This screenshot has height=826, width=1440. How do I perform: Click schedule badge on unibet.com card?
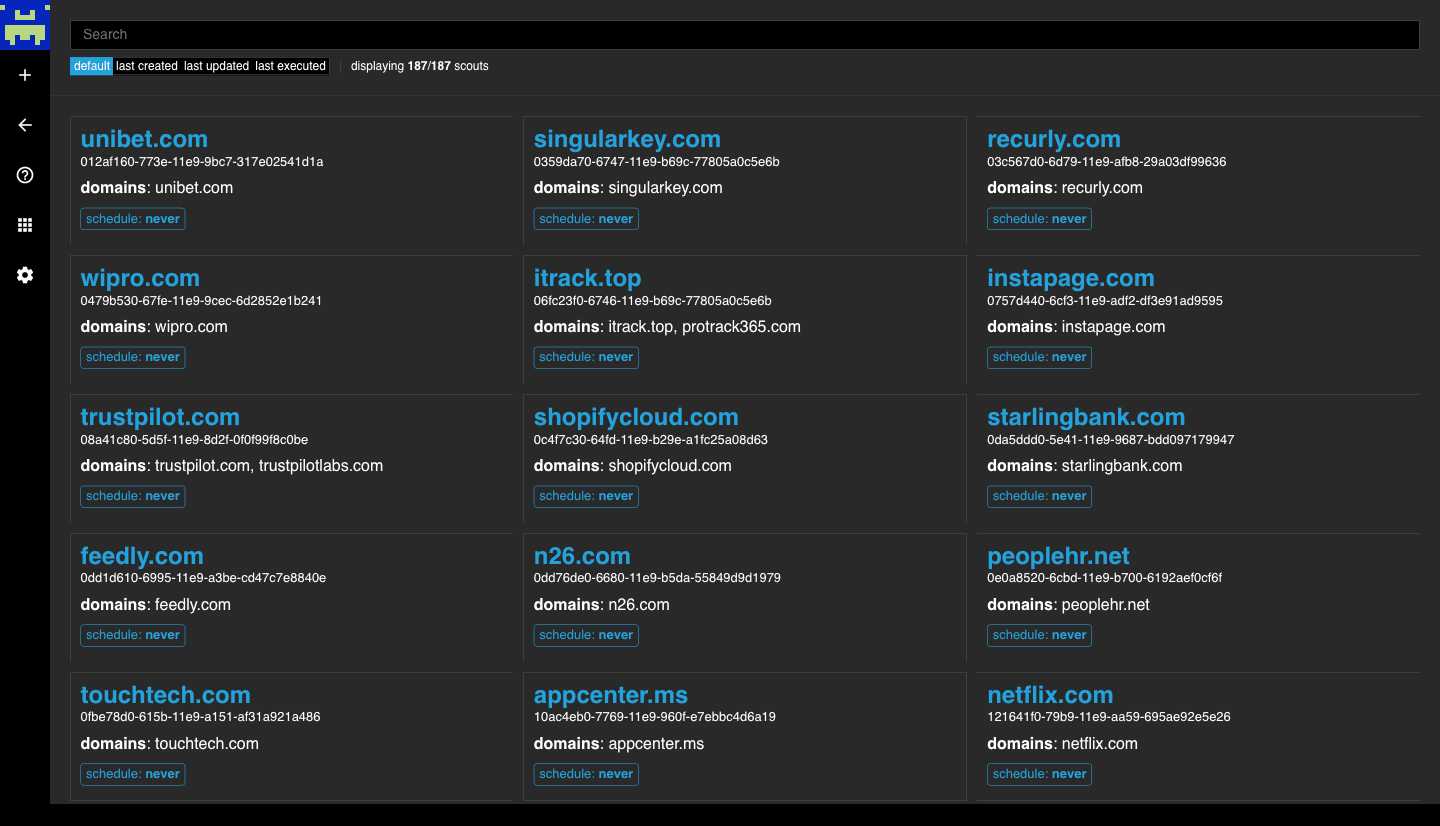(133, 219)
